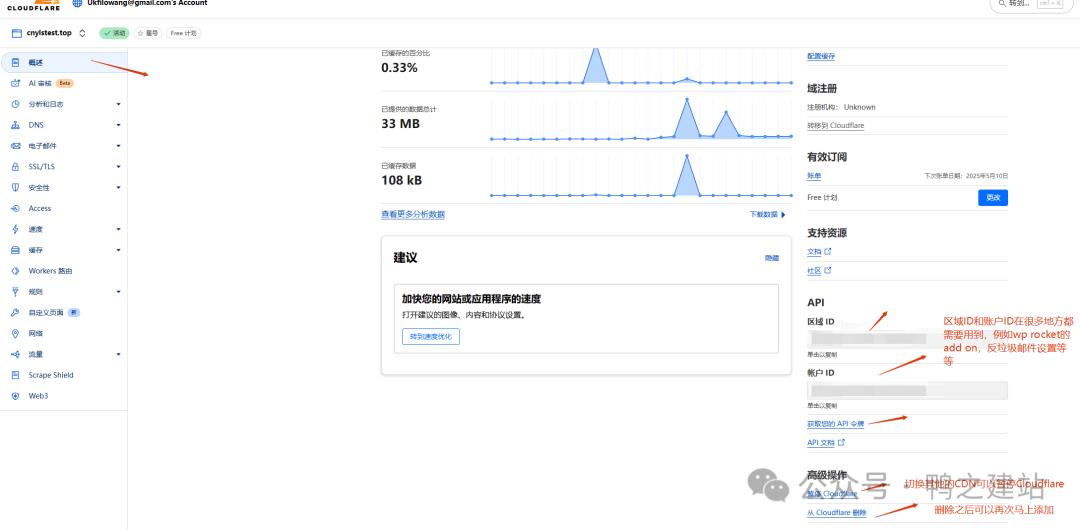The height and width of the screenshot is (530, 1080).
Task: Copy the 区域 ID value field
Action: click(907, 340)
